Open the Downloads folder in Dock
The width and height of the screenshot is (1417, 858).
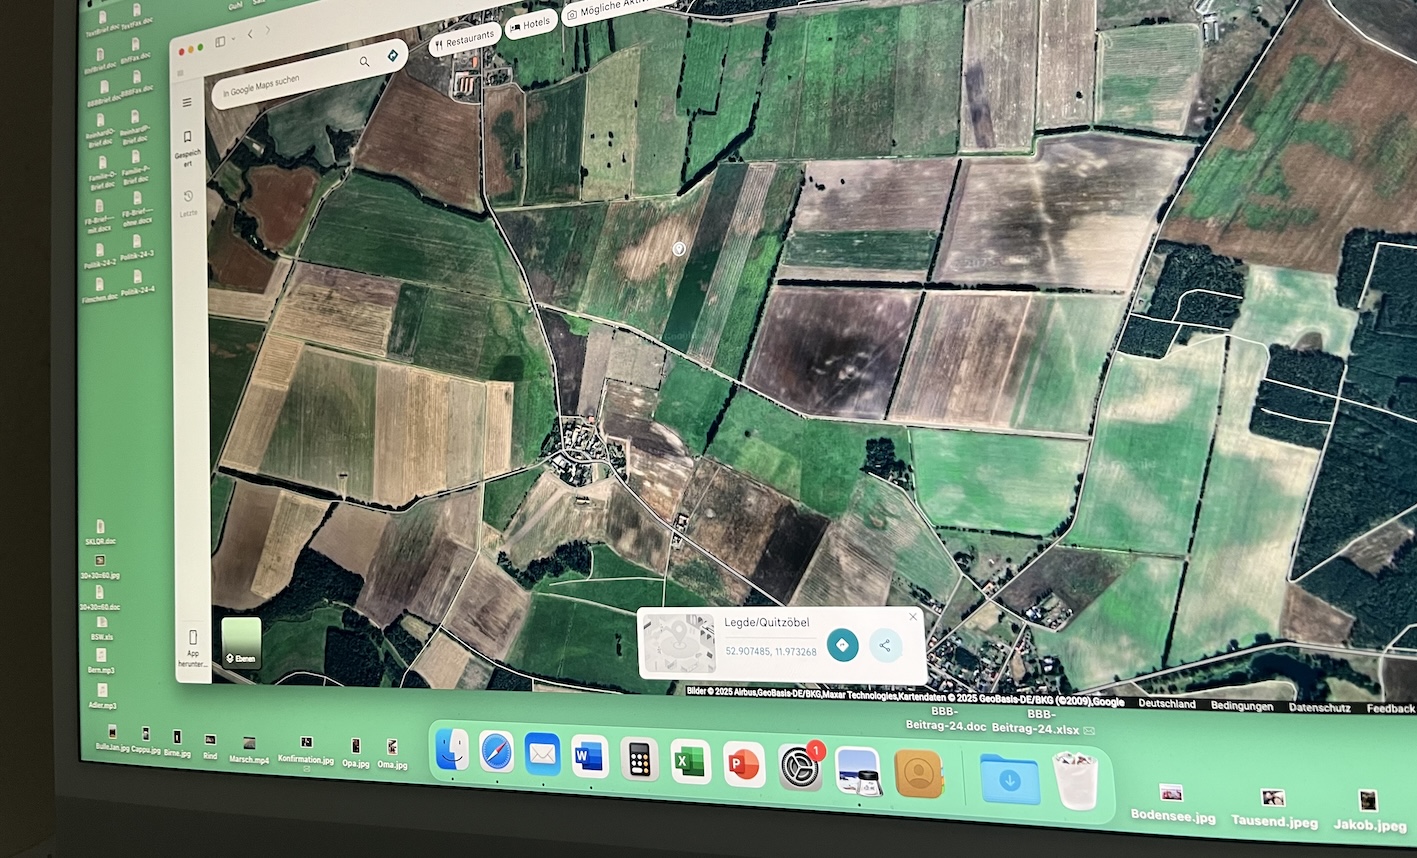tap(1010, 780)
